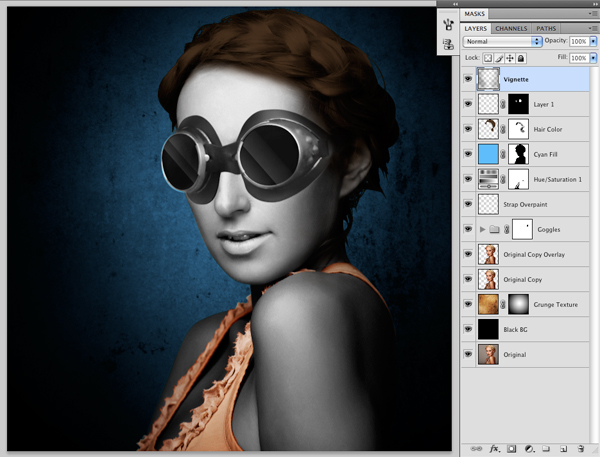Screen dimensions: 600x457
Task: Click link icon on Hue/Saturation 1 layer
Action: point(503,179)
